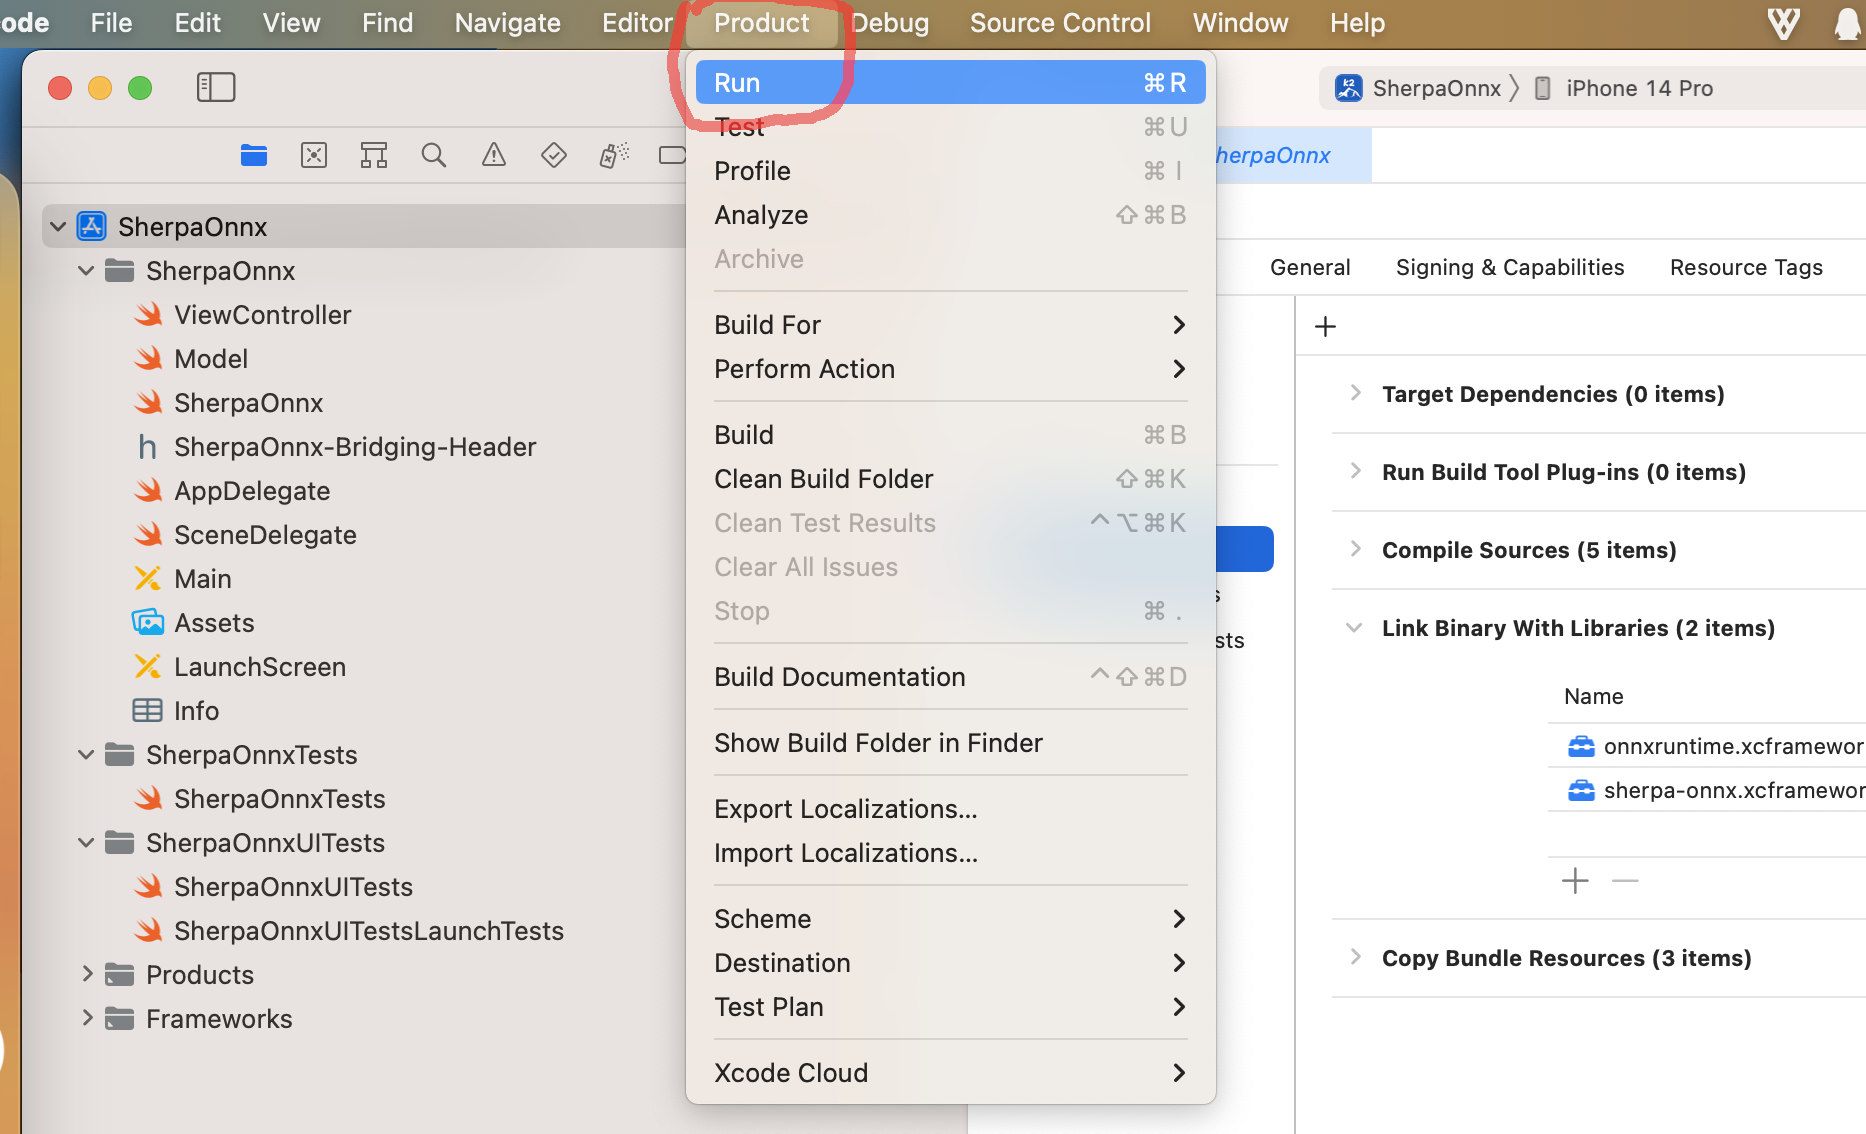Select Analyze in the Product menu

pyautogui.click(x=950, y=215)
